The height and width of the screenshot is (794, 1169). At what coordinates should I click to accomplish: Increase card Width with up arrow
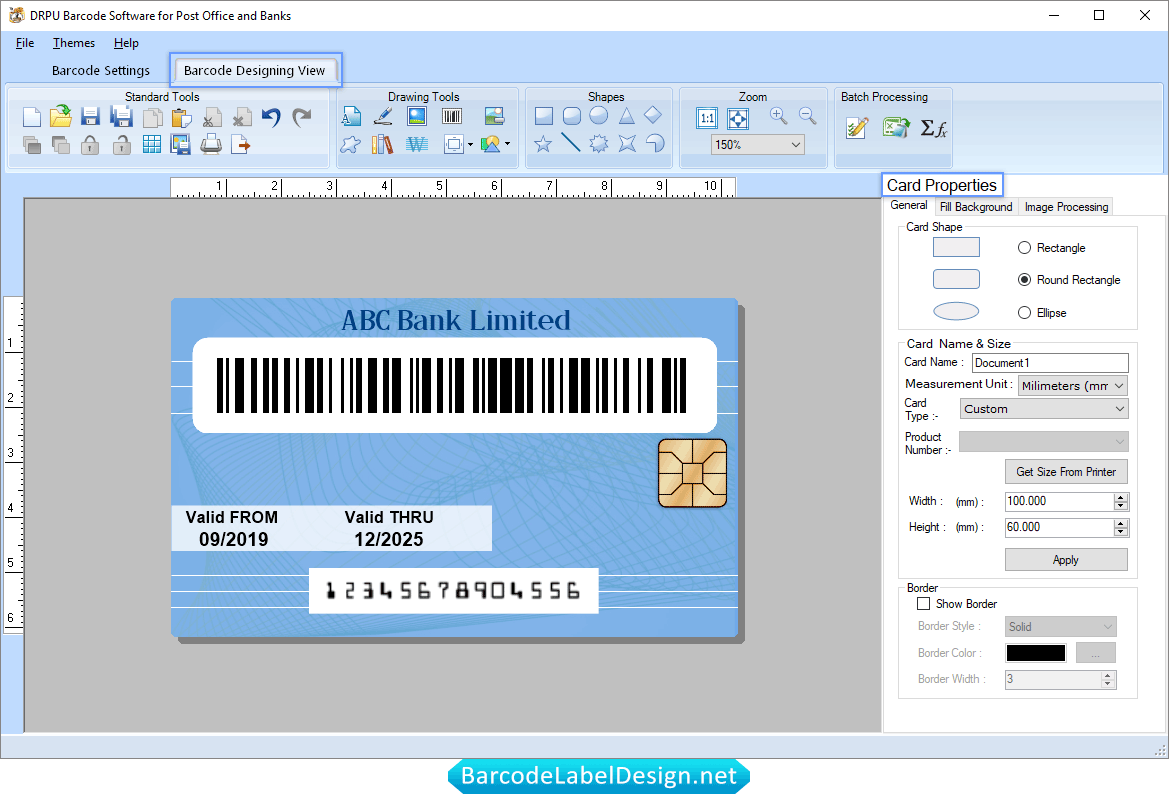(x=1121, y=497)
